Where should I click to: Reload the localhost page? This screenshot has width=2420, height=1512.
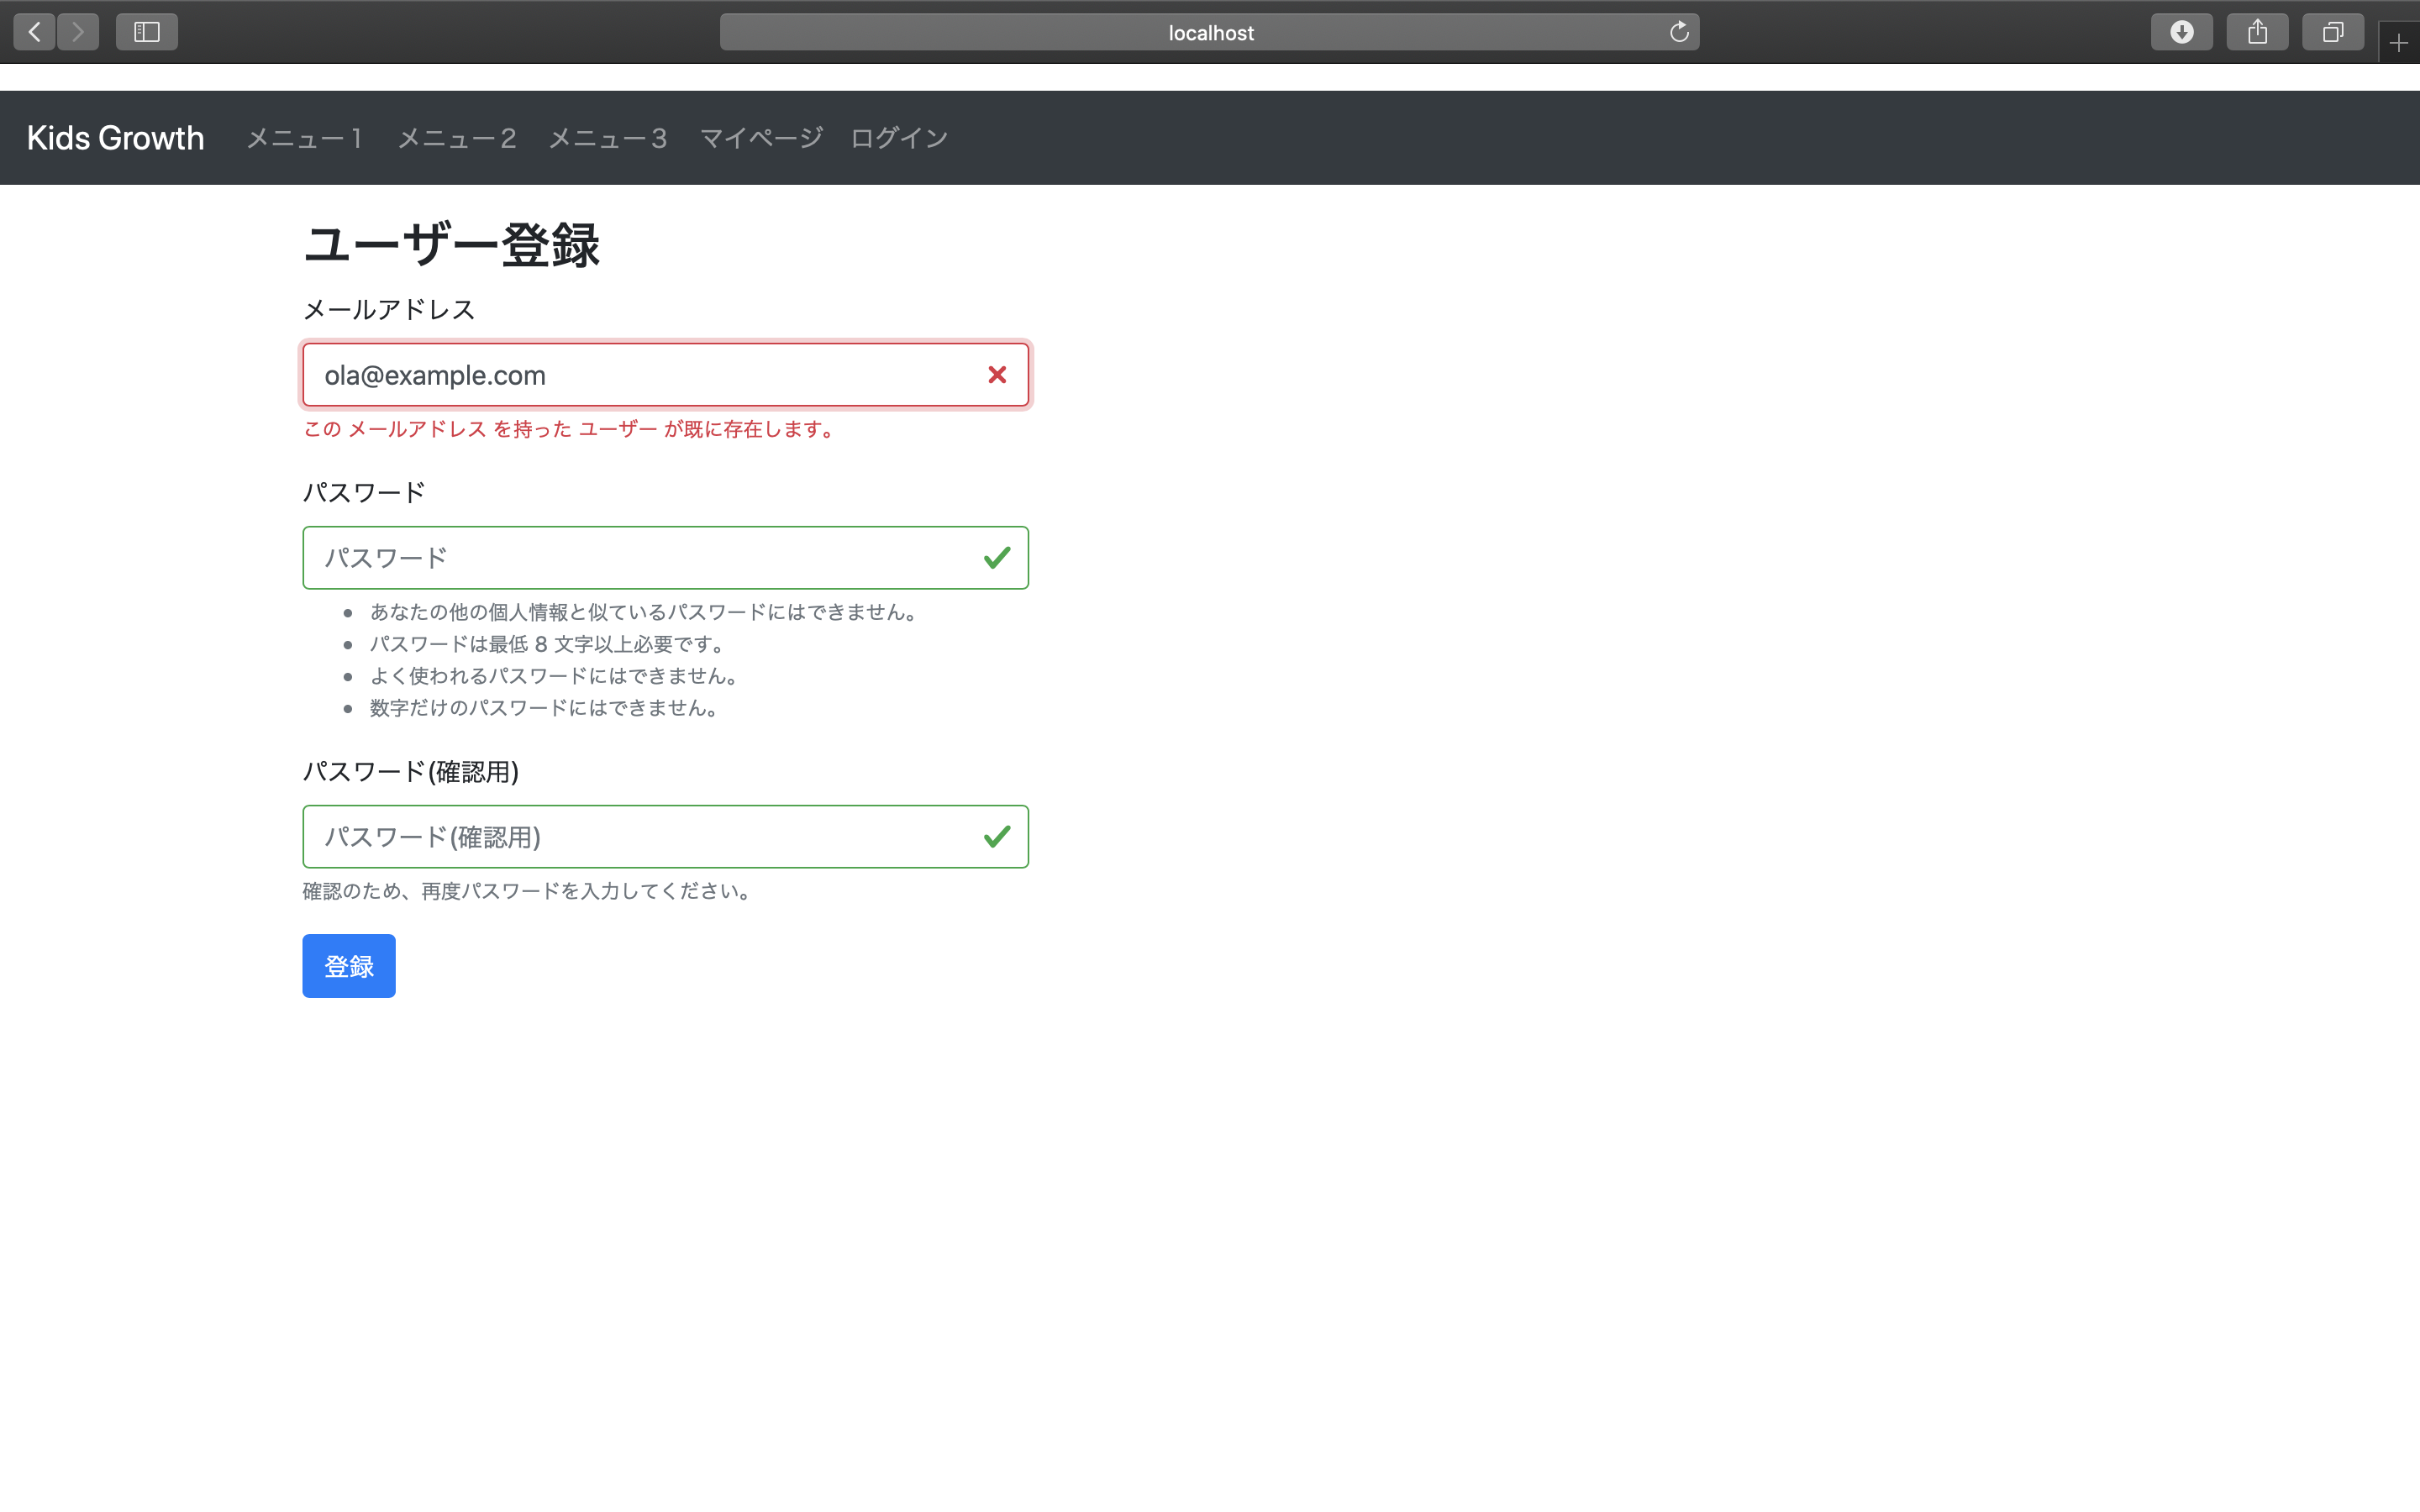pyautogui.click(x=1678, y=31)
